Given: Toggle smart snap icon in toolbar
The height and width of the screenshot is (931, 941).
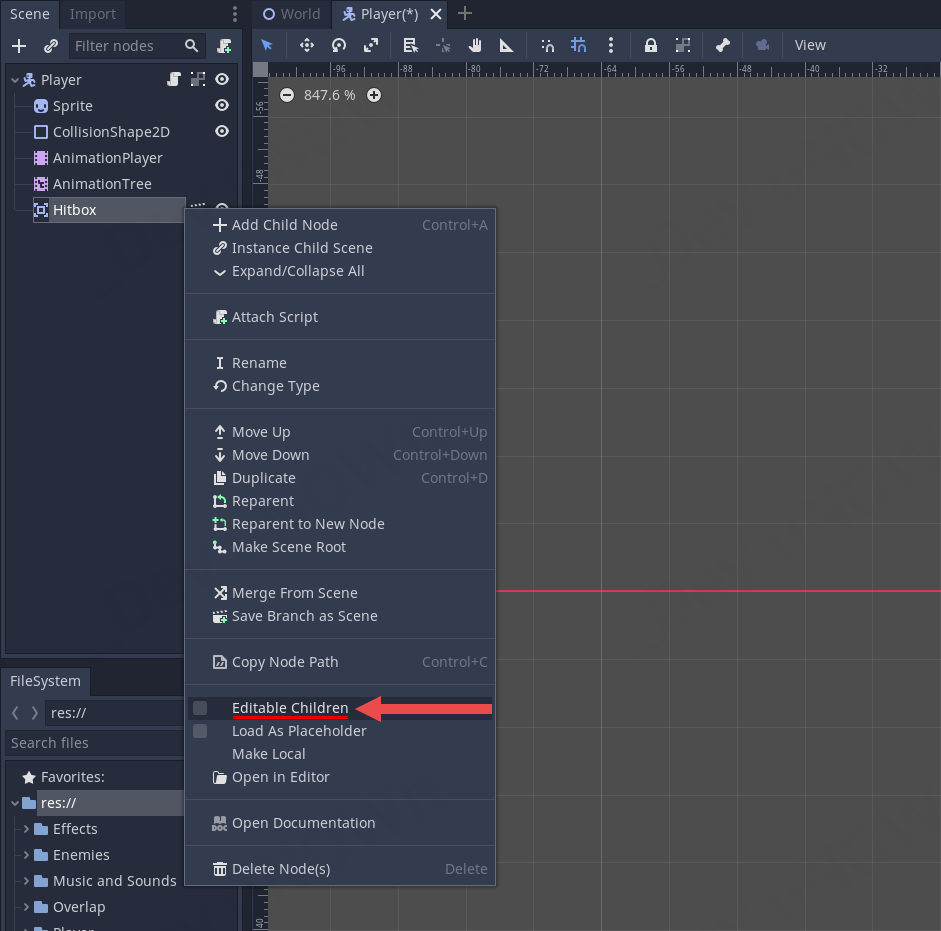Looking at the screenshot, I should tap(547, 45).
